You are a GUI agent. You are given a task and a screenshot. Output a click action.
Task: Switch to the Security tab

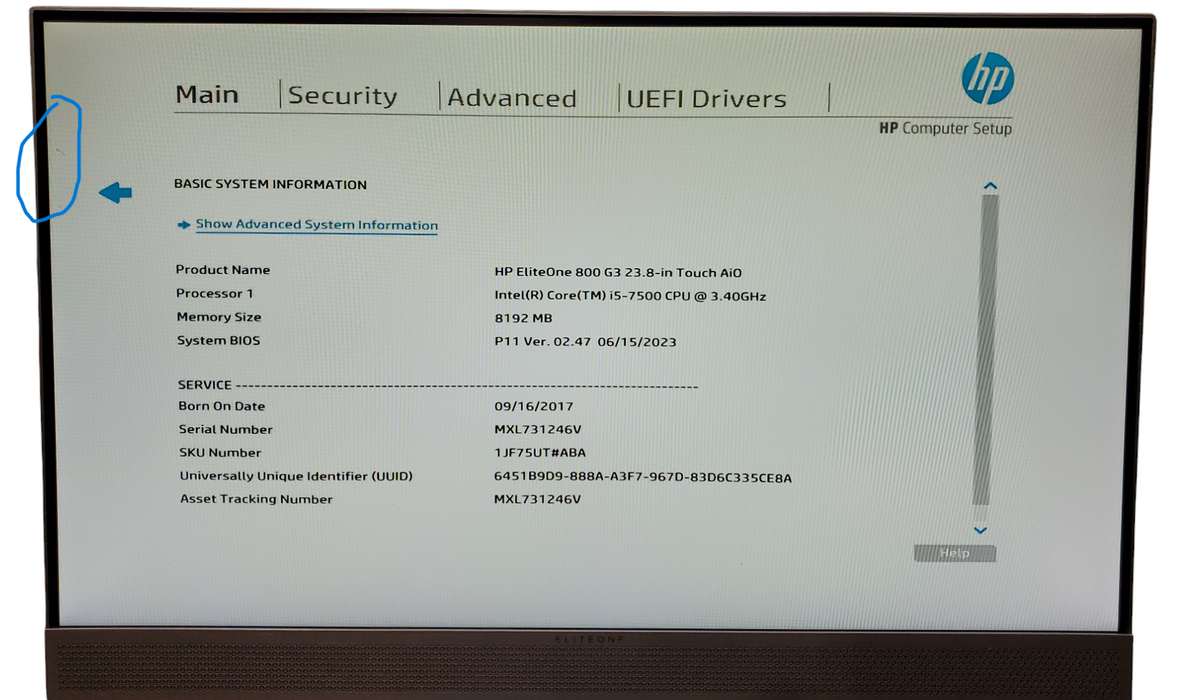[343, 96]
